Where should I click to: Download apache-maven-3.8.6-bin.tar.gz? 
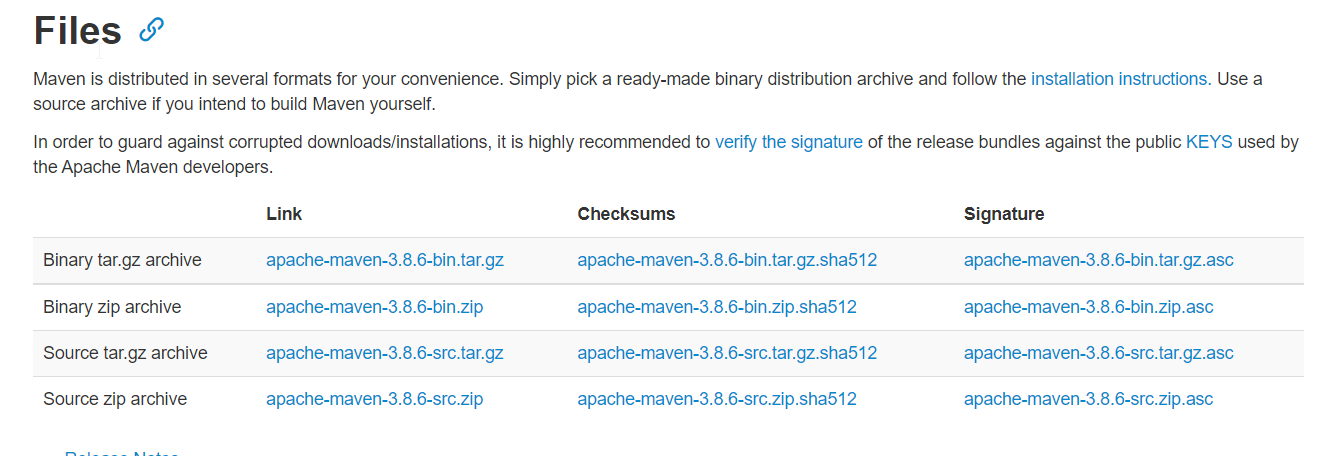[x=384, y=260]
